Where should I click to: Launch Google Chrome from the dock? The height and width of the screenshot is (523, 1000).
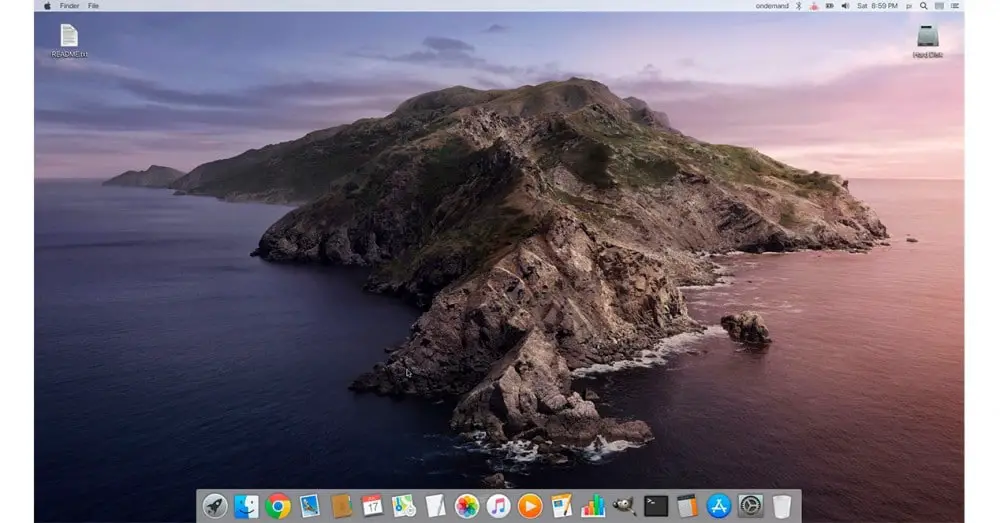[x=278, y=506]
